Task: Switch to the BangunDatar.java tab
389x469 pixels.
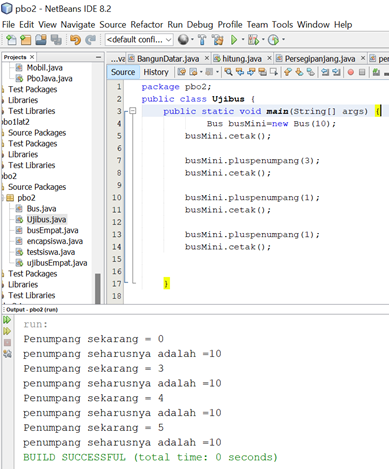Action: coord(168,59)
